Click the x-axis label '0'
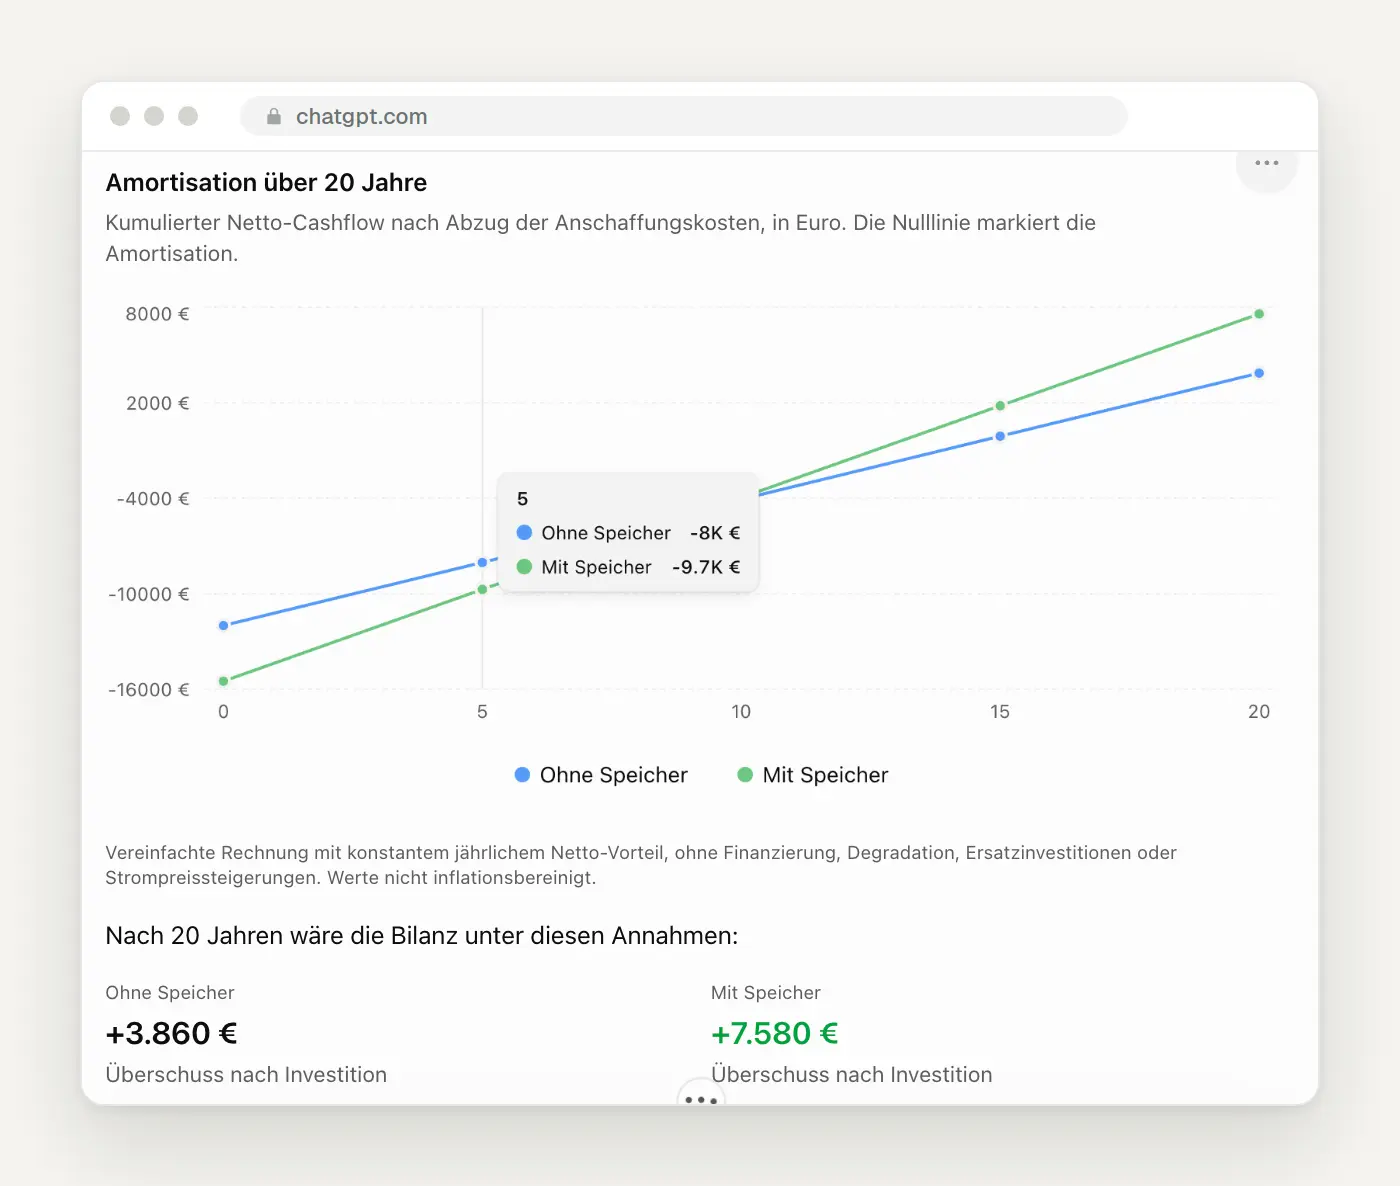The height and width of the screenshot is (1186, 1400). (223, 712)
